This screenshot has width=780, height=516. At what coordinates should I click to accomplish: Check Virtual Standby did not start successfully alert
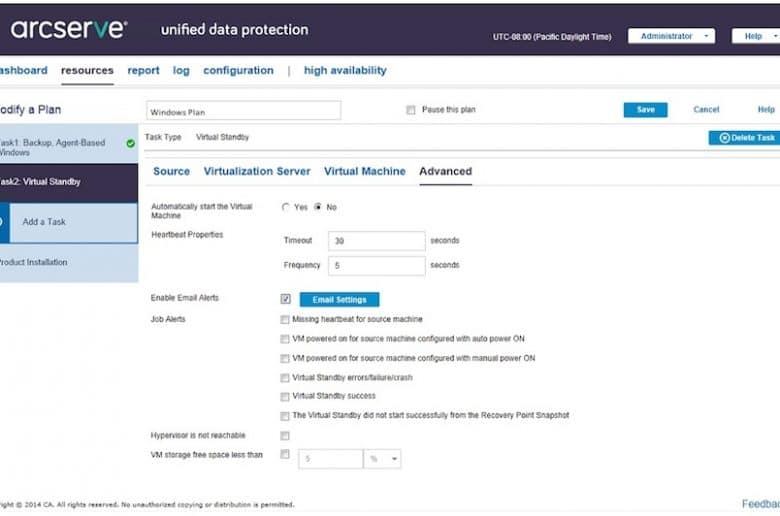285,416
